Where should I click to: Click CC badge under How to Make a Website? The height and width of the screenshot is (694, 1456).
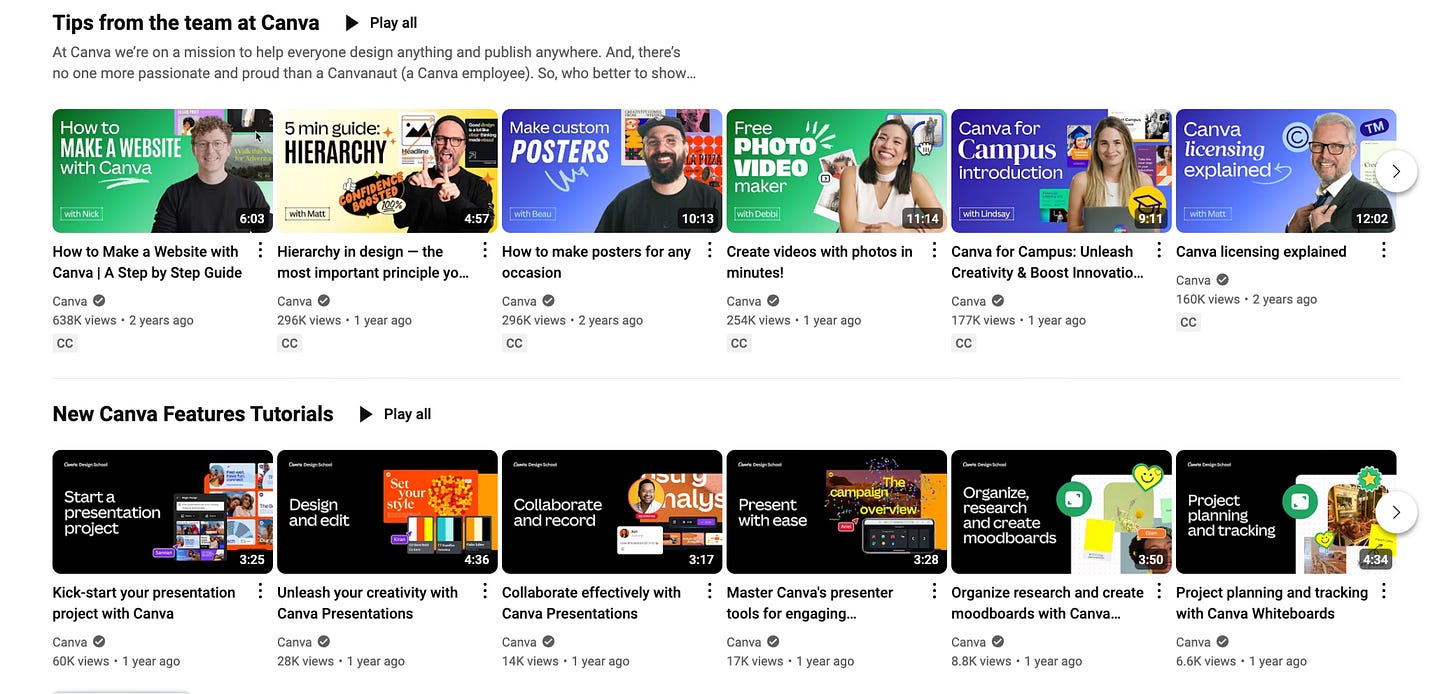click(65, 343)
